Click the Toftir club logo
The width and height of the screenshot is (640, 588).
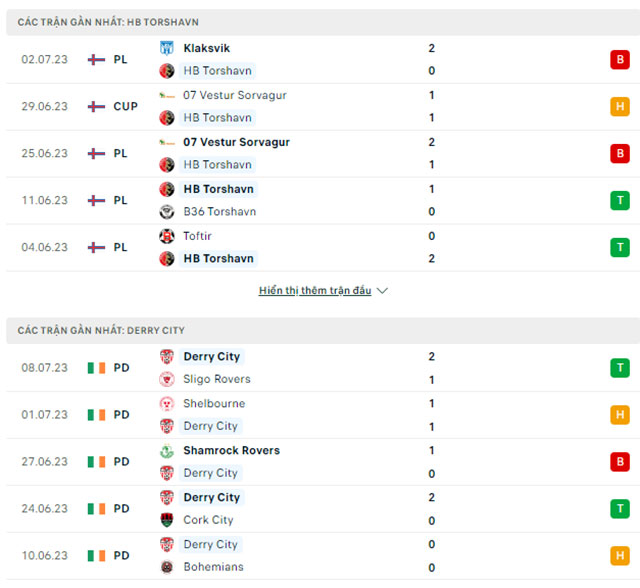[167, 236]
